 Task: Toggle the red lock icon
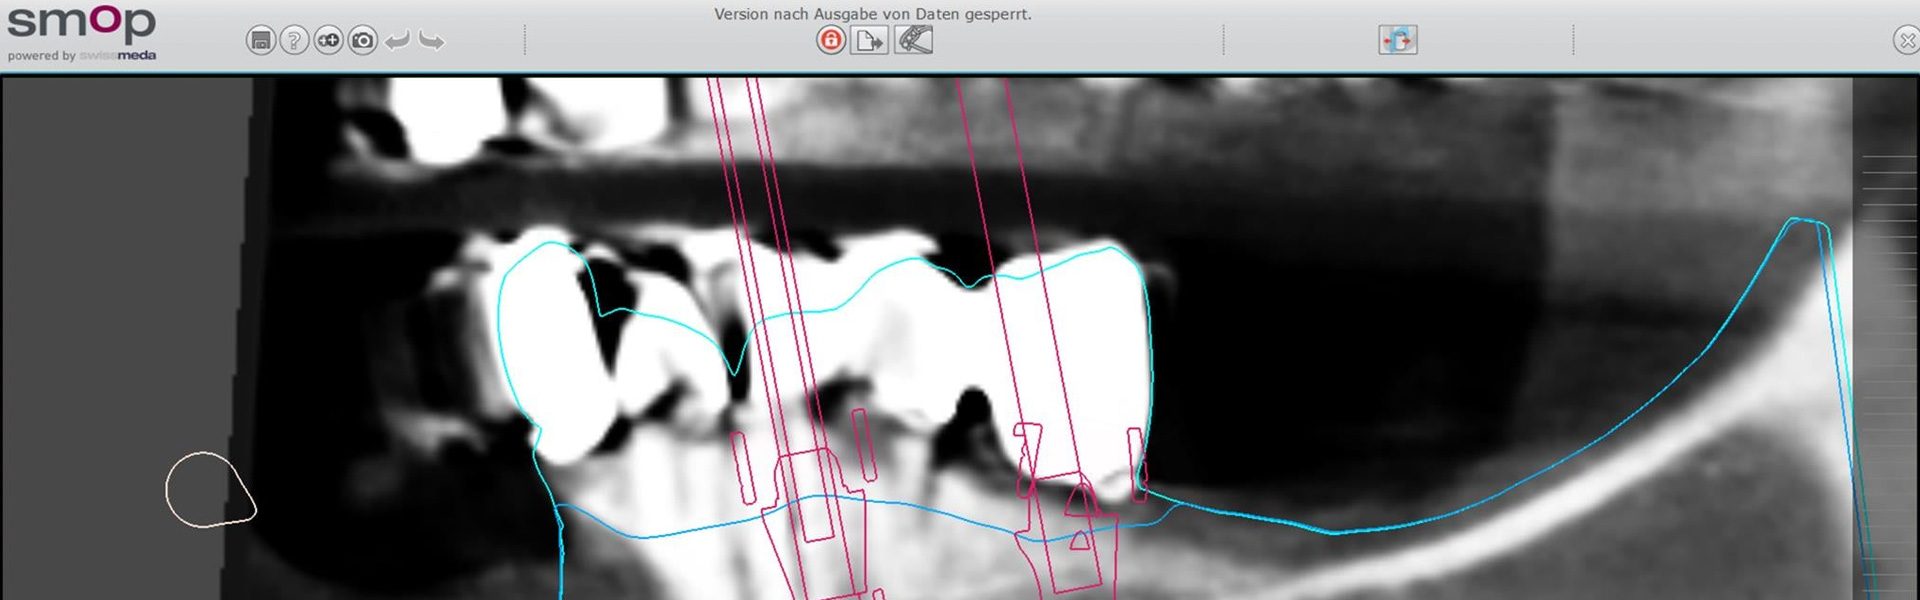click(x=830, y=40)
